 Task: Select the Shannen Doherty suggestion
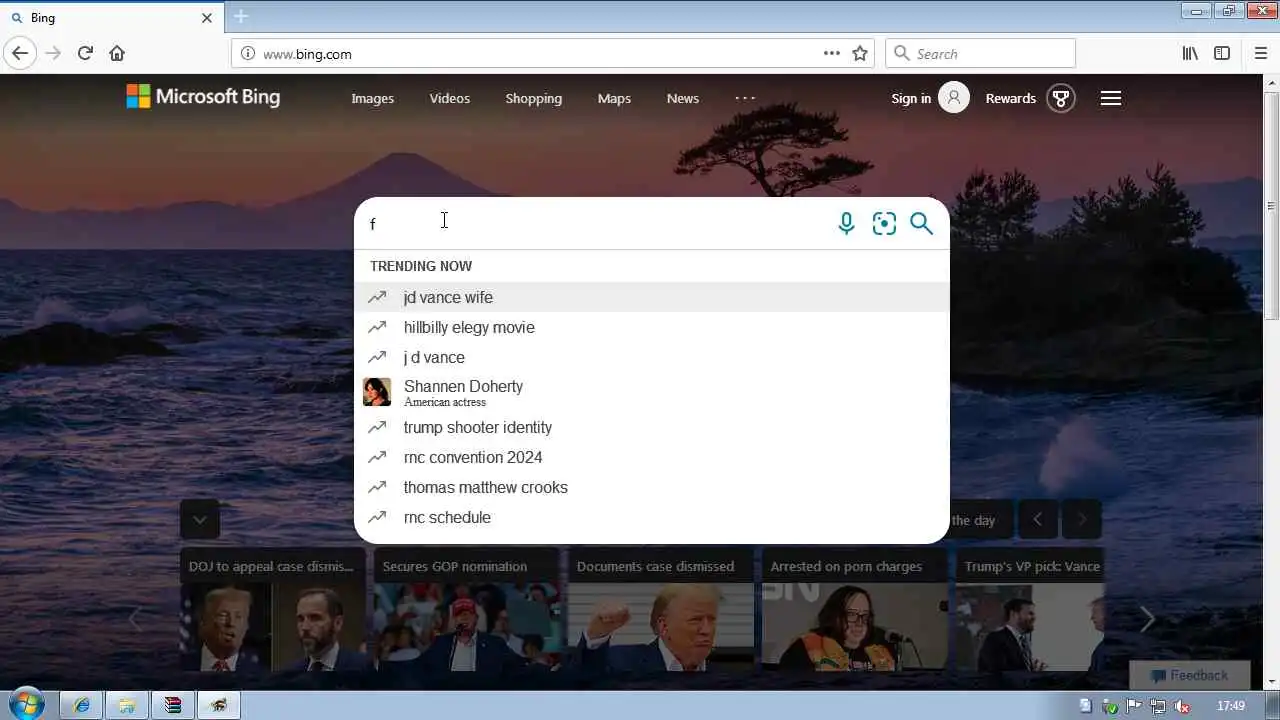(651, 392)
